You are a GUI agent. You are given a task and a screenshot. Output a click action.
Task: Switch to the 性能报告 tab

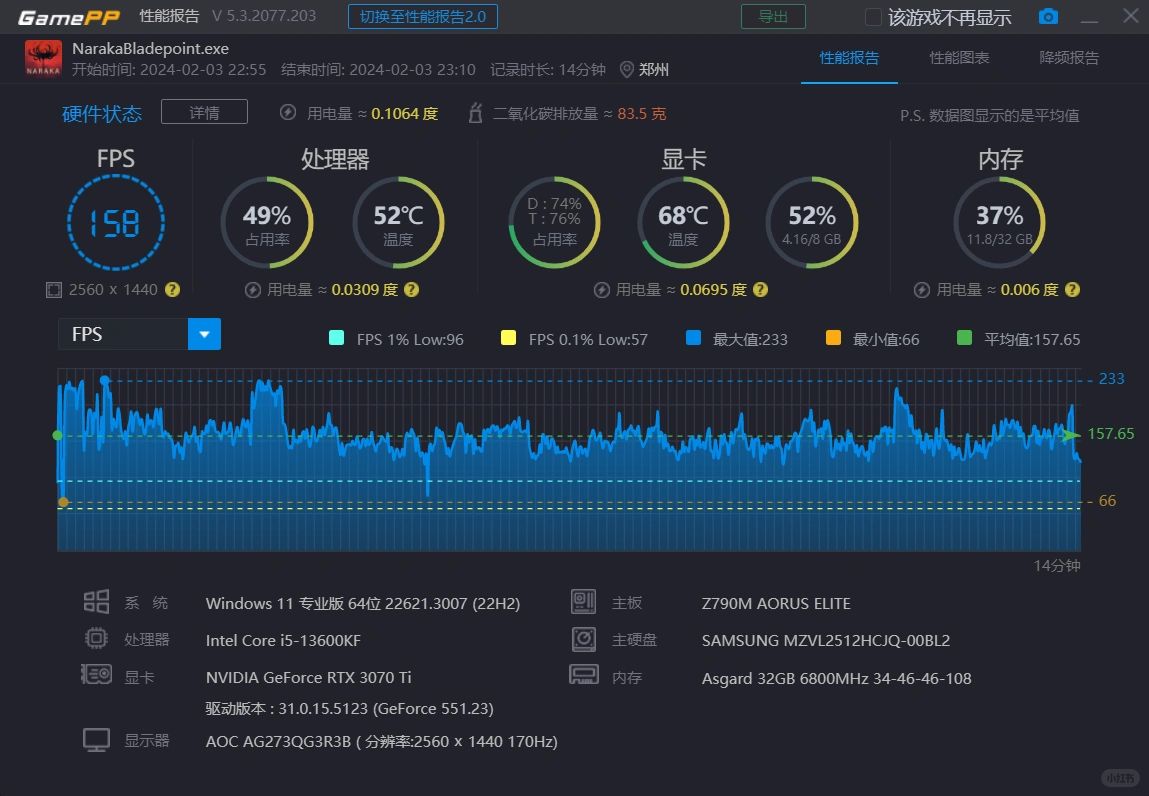click(849, 58)
